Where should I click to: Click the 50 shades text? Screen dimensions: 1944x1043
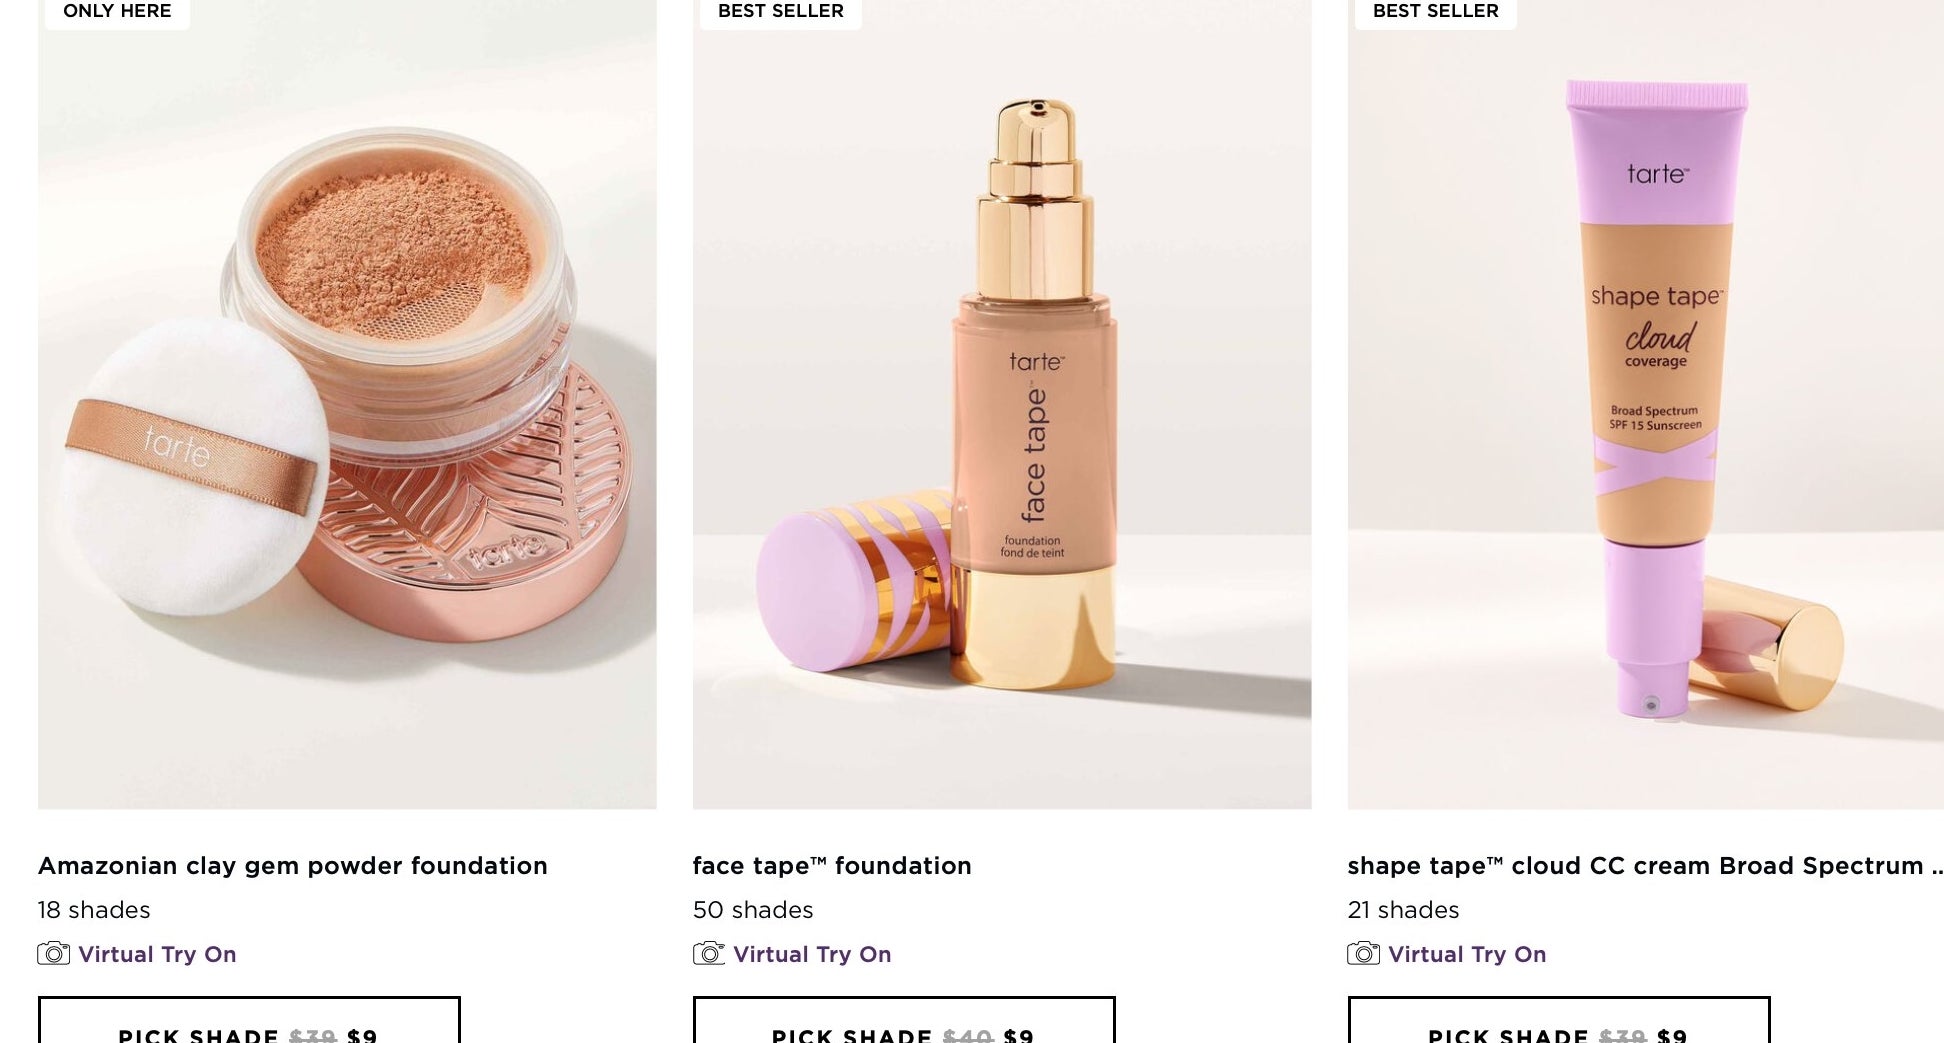click(x=753, y=910)
